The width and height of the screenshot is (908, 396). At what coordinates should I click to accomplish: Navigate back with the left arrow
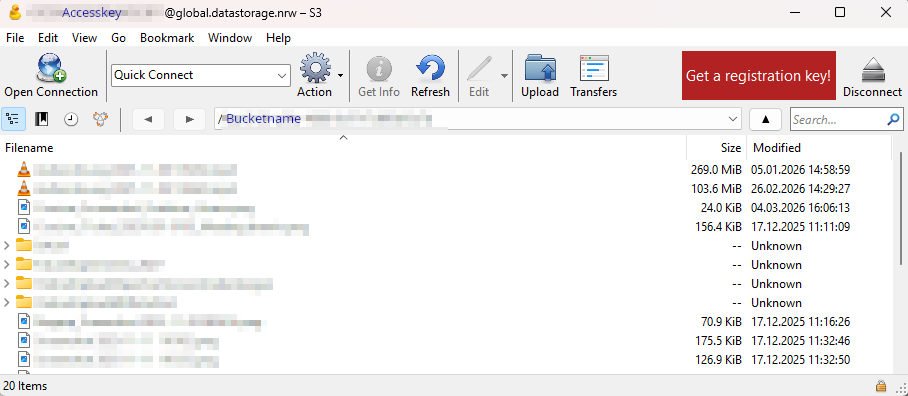148,120
